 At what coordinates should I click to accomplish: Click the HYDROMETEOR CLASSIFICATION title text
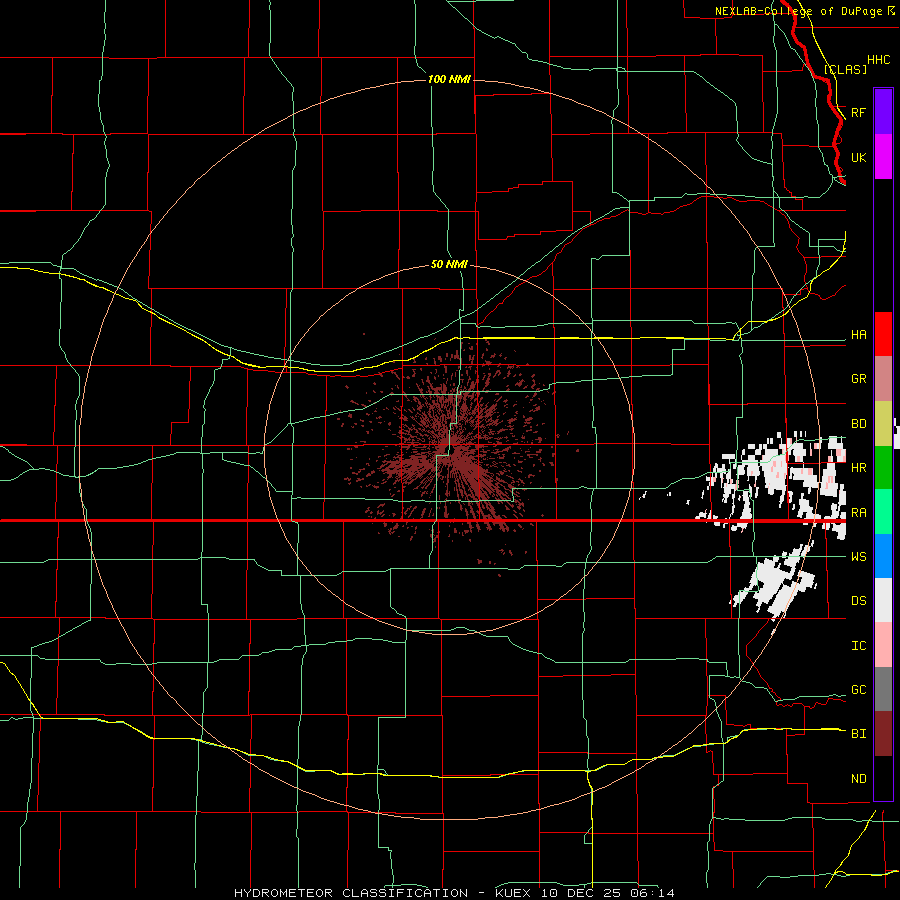tap(351, 893)
